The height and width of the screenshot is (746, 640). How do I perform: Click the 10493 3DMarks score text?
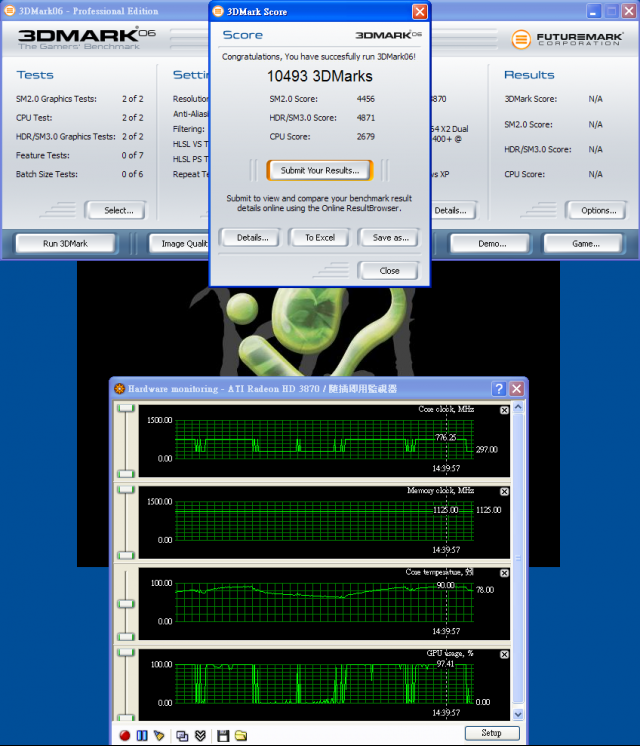320,76
